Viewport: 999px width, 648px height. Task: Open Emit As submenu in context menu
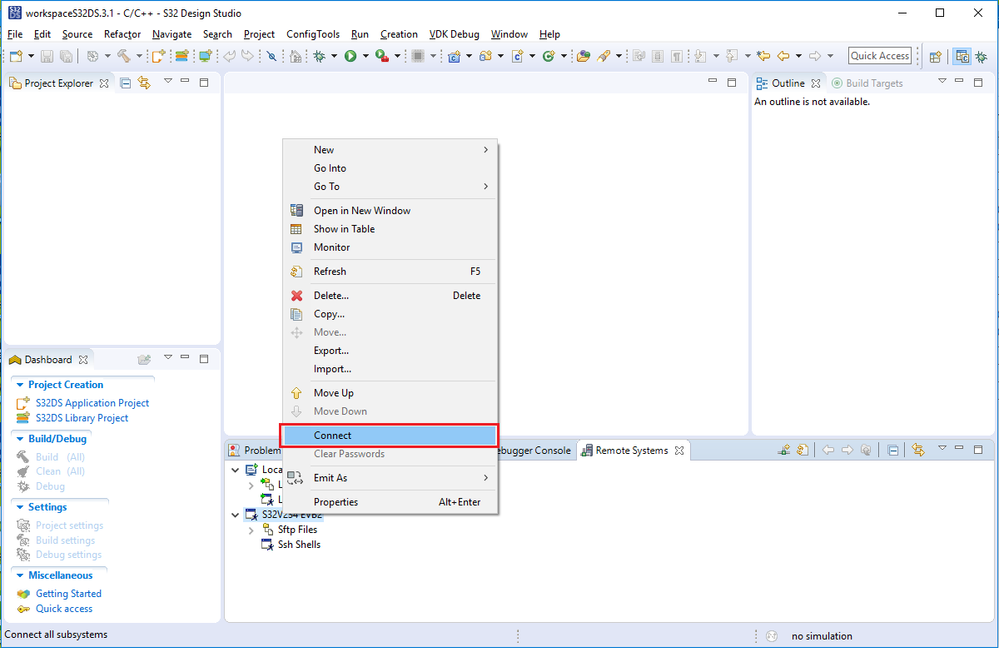pos(389,478)
